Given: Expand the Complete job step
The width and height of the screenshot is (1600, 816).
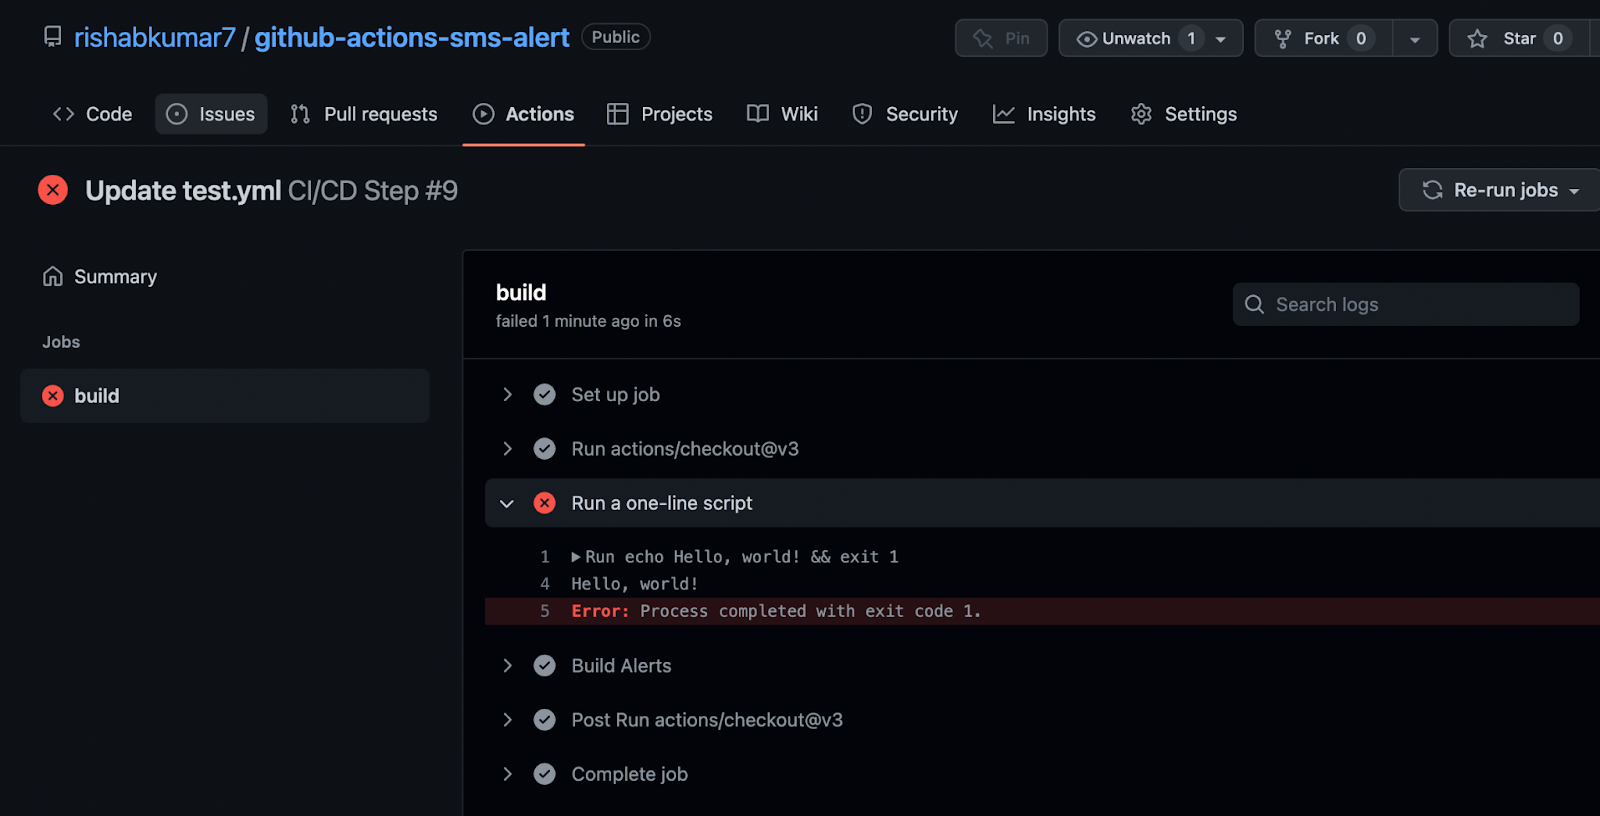Looking at the screenshot, I should [507, 774].
